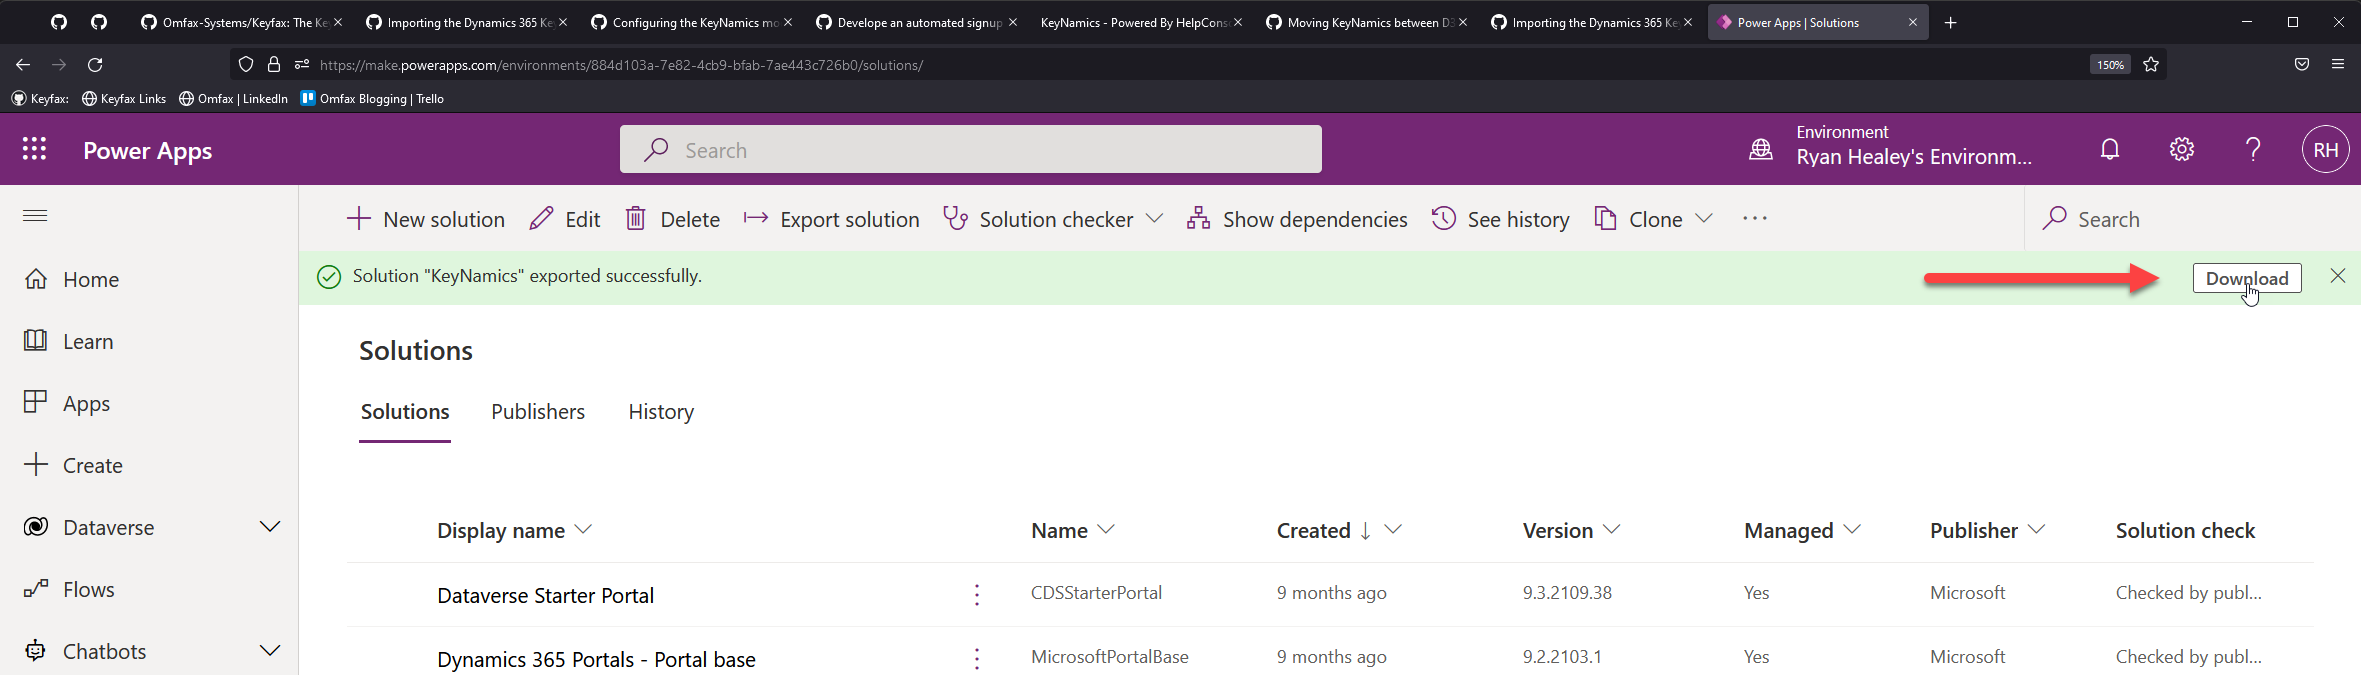Viewport: 2361px width, 675px height.
Task: Click the See history clock icon
Action: click(x=1443, y=219)
